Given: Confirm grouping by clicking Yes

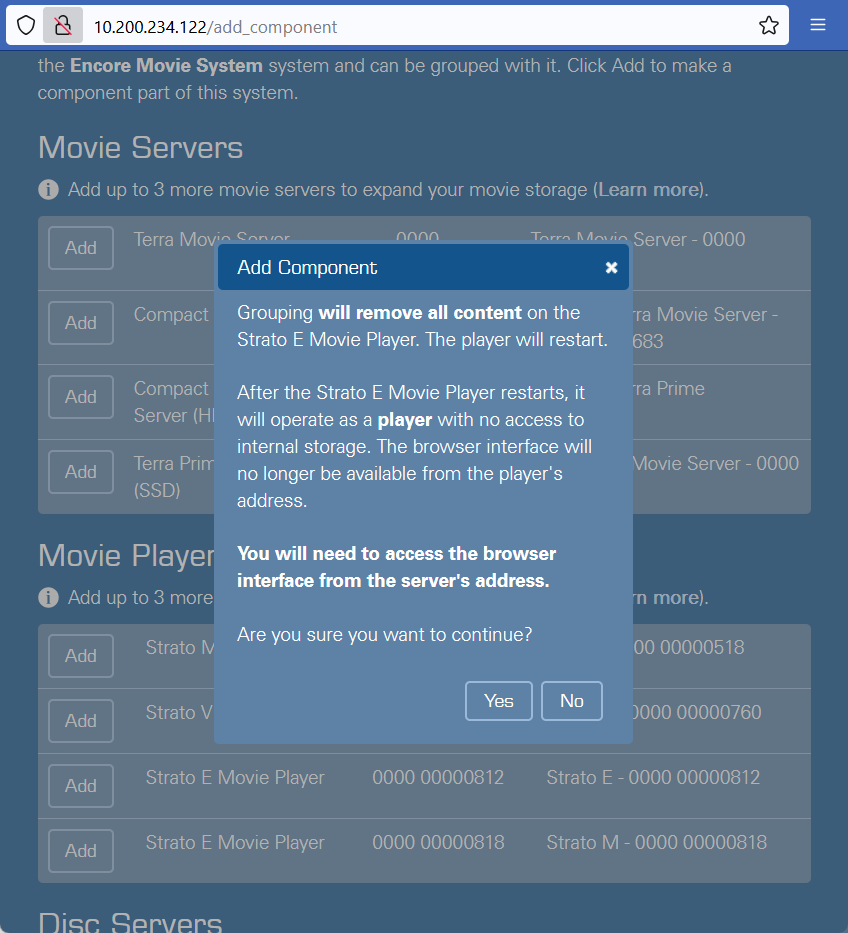Looking at the screenshot, I should click(498, 701).
